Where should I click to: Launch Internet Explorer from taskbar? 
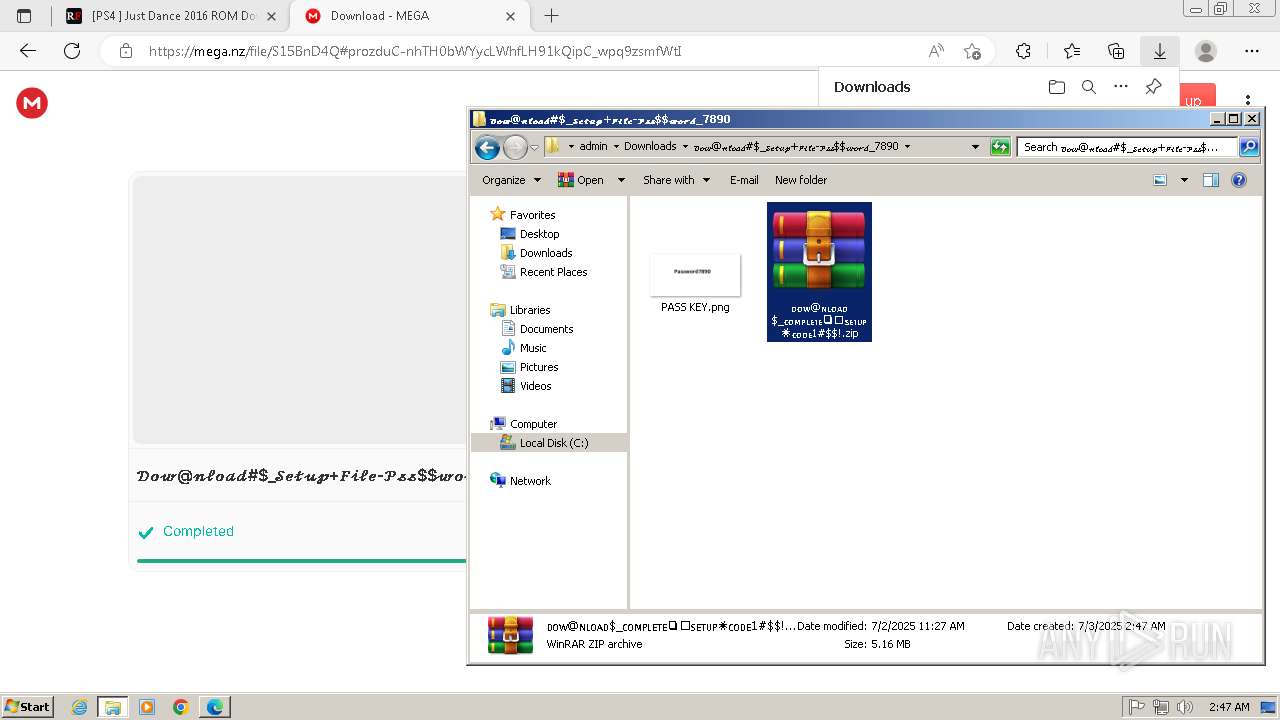[80, 707]
